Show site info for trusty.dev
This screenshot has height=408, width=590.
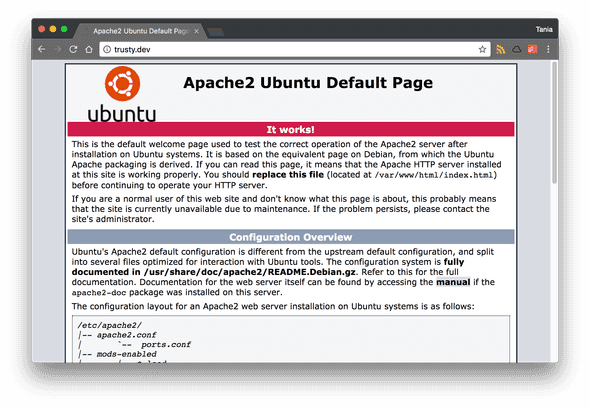tap(107, 49)
